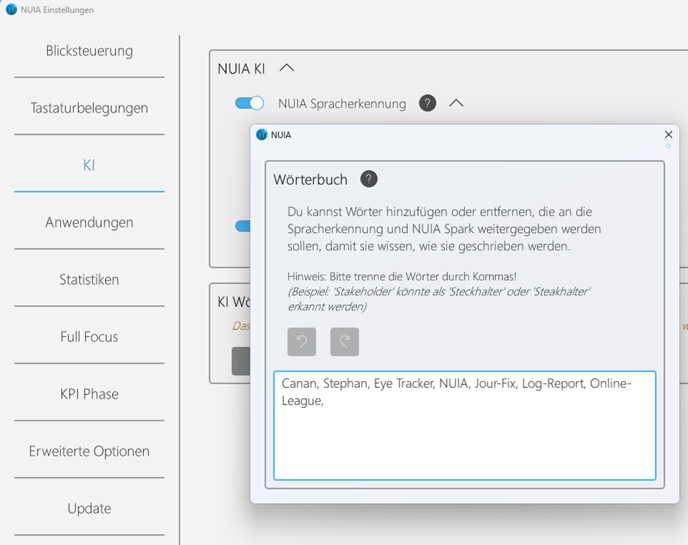Image resolution: width=688 pixels, height=545 pixels.
Task: Click the undo button in Wörterbuch
Action: 302,341
